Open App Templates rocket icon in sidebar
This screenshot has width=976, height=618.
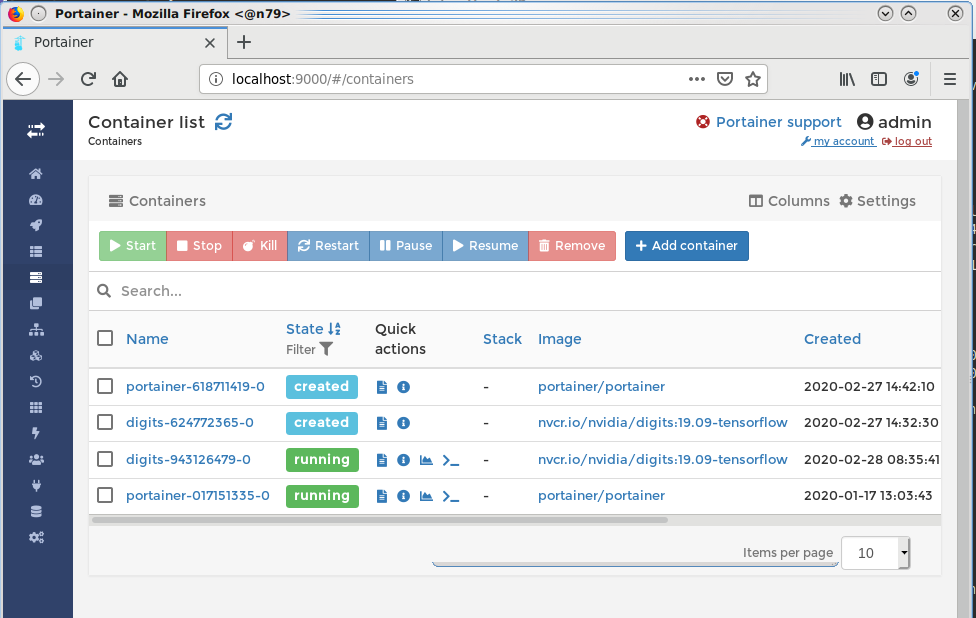[36, 225]
